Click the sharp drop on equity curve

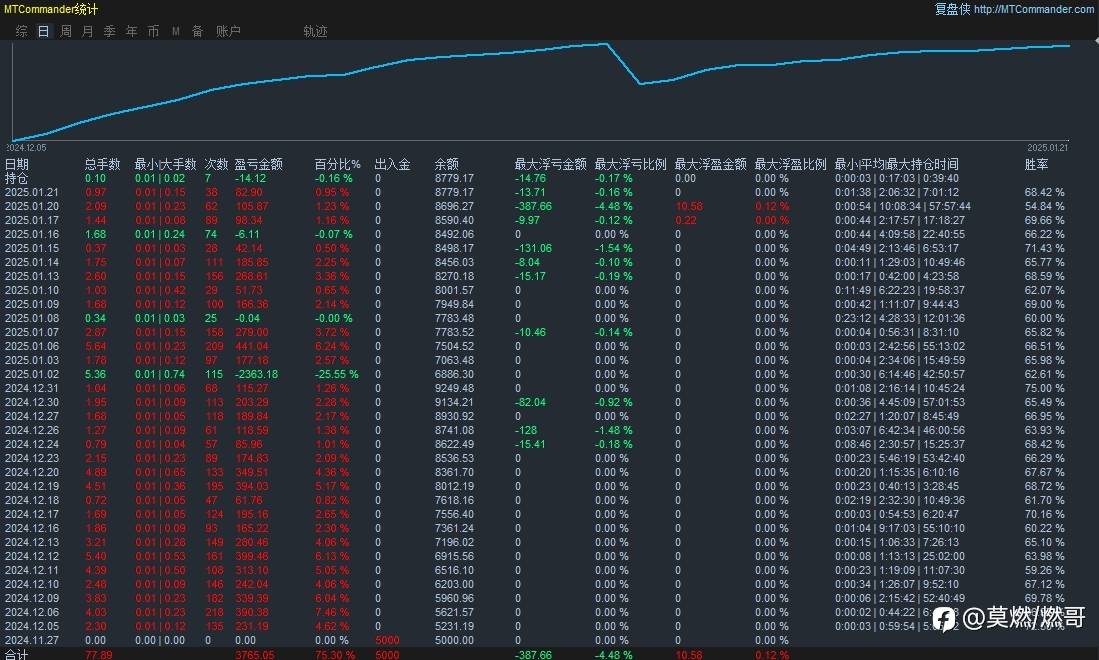(624, 64)
